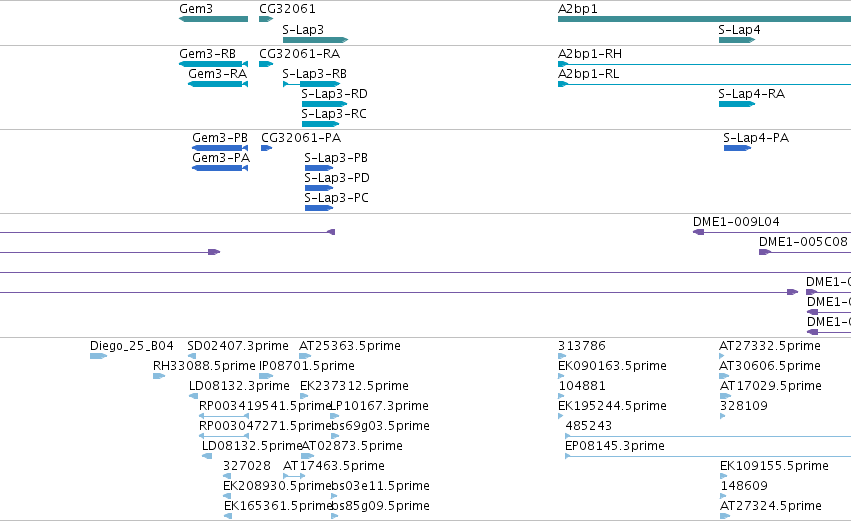
Task: Open polypeptide S-Lap3-PD
Action: click(x=336, y=178)
